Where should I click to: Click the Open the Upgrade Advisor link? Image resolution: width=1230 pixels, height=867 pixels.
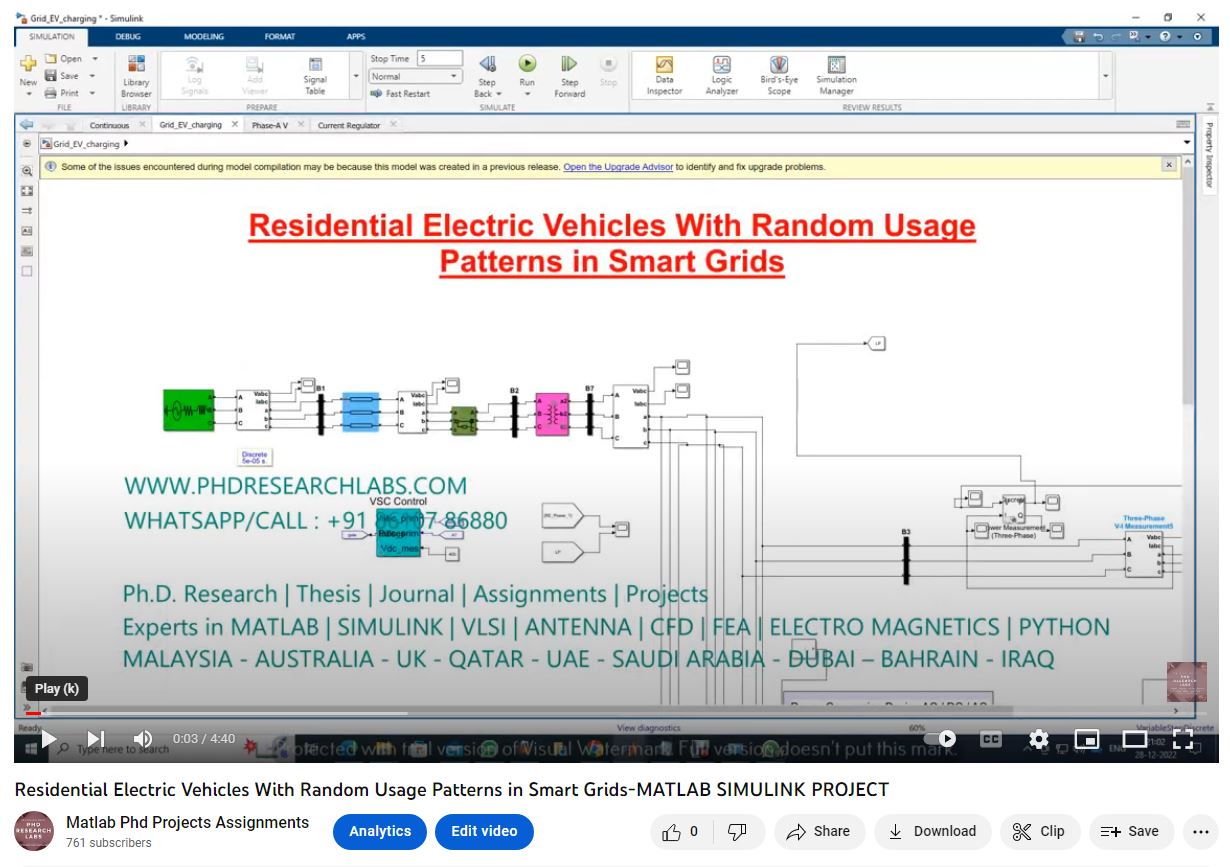pyautogui.click(x=618, y=167)
